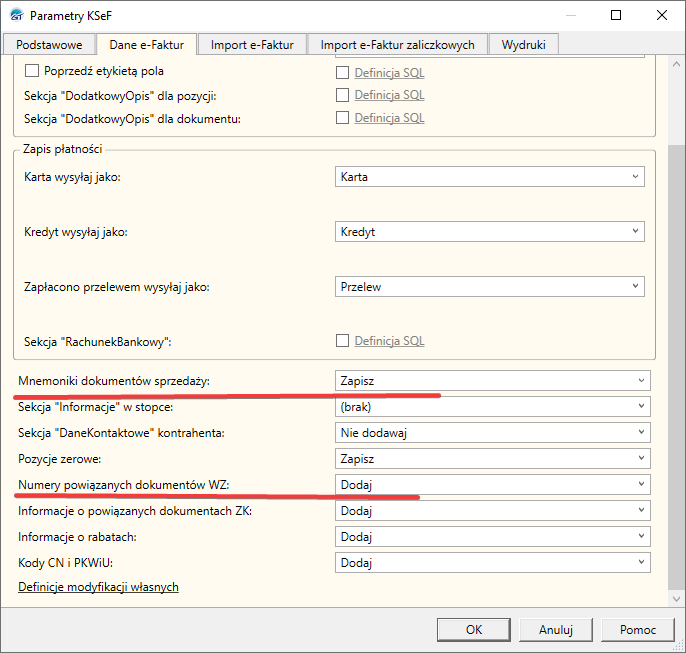Open the Sekcja Informacje w stopce dropdown
Image resolution: width=686 pixels, height=653 pixels.
(493, 407)
